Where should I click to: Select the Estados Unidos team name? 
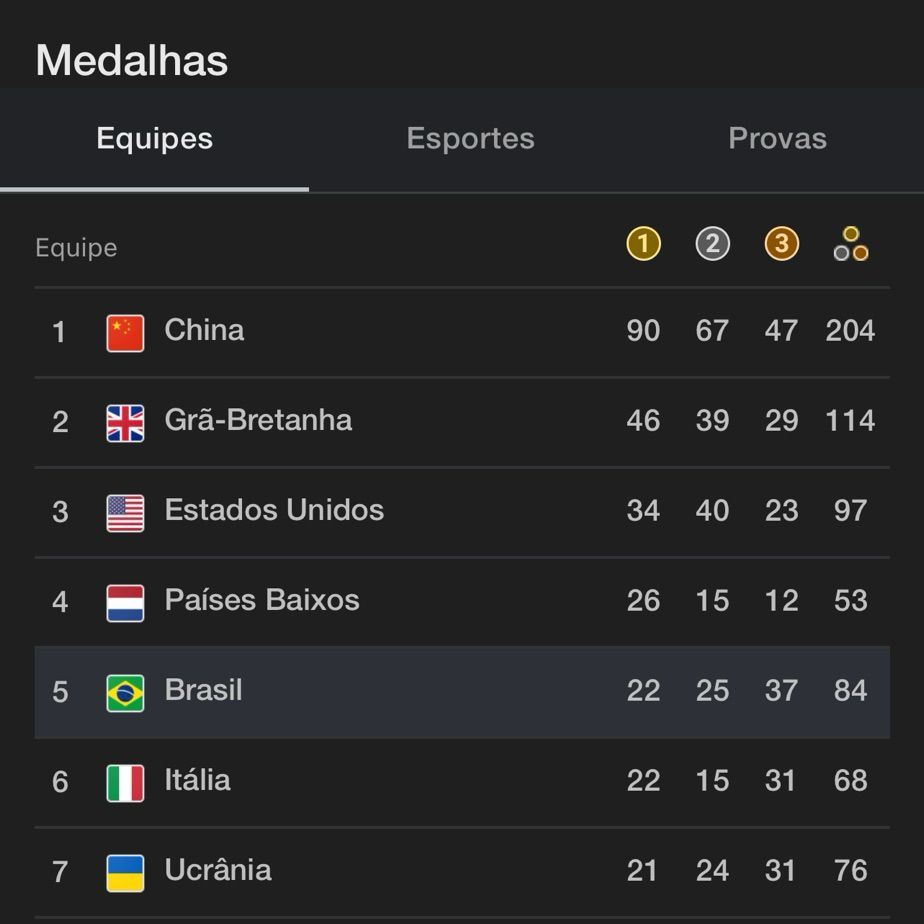click(274, 510)
